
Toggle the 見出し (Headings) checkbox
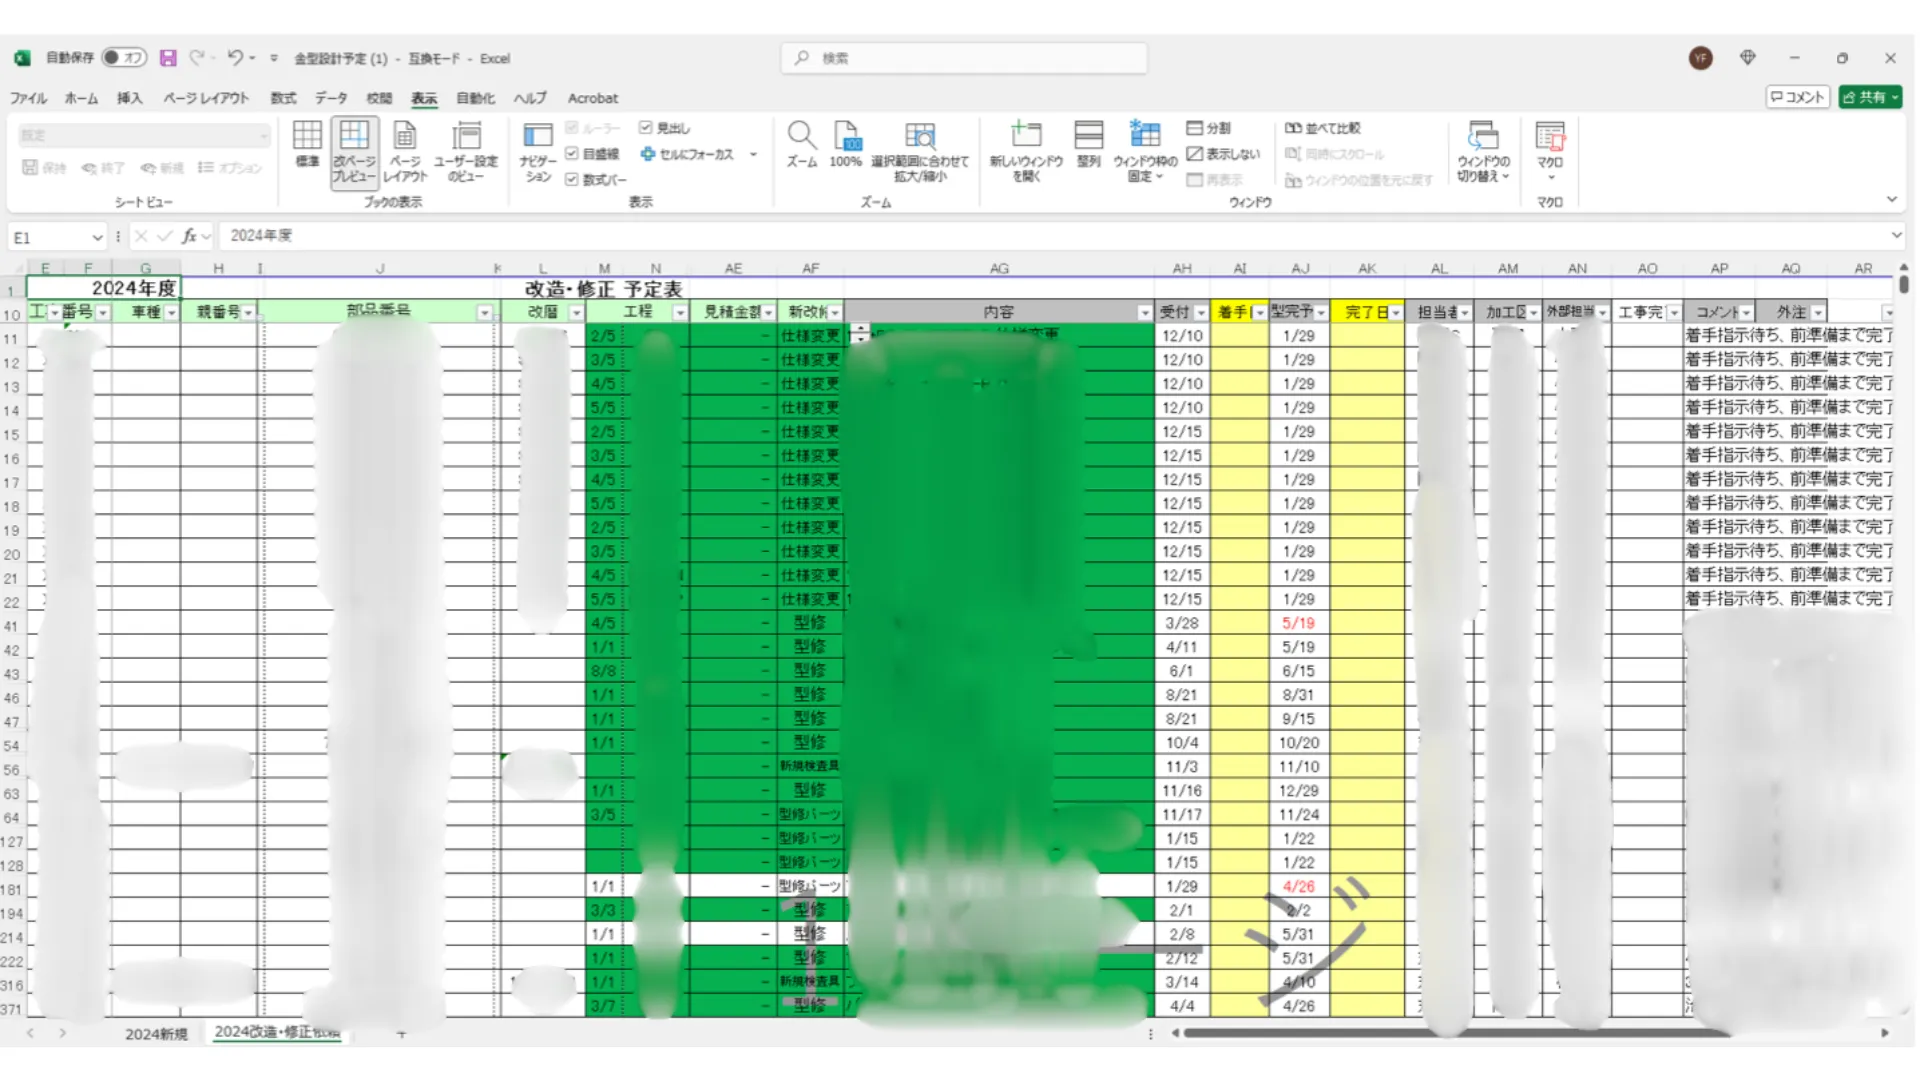646,128
